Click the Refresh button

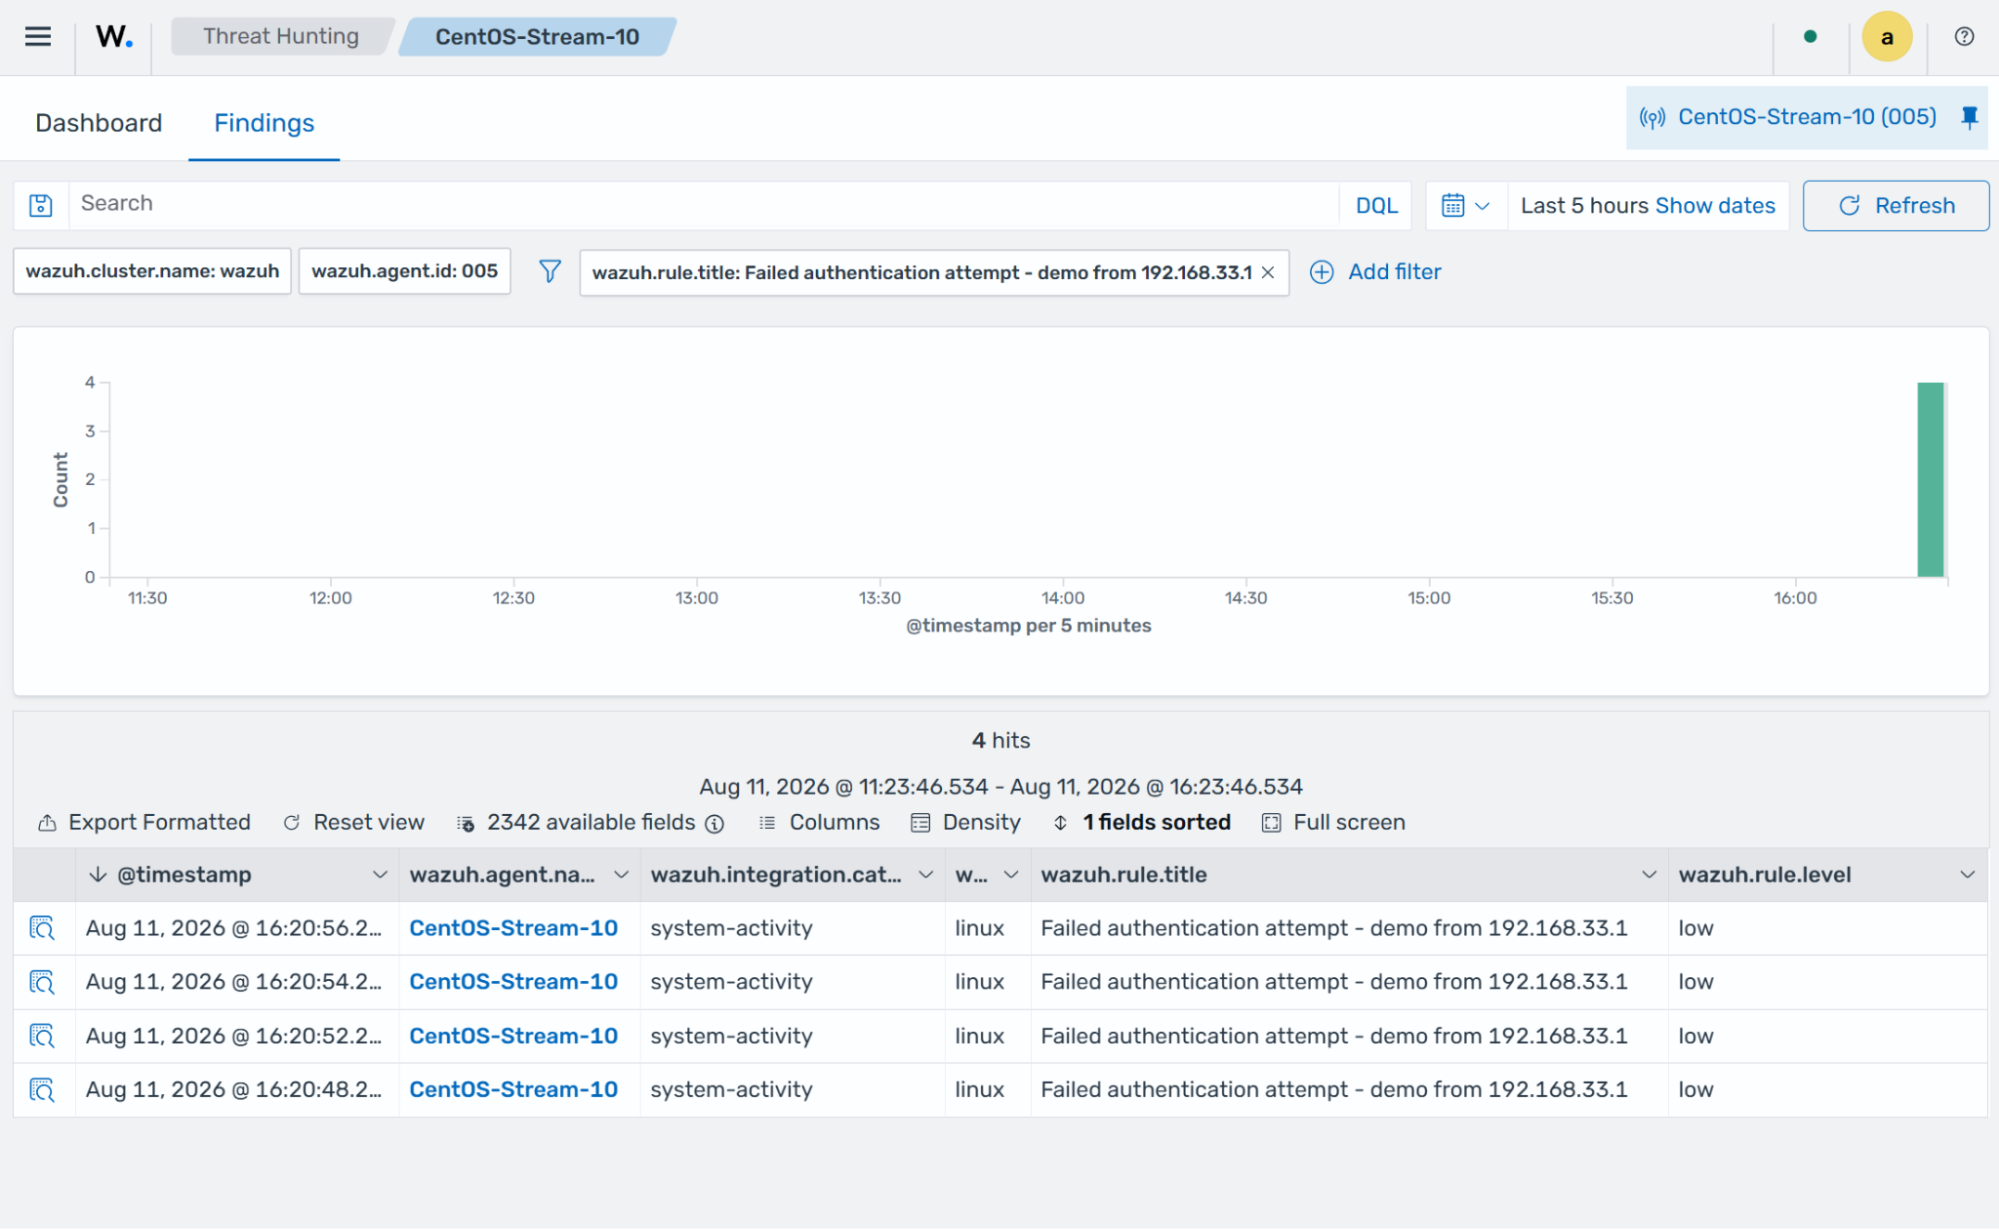coord(1896,206)
